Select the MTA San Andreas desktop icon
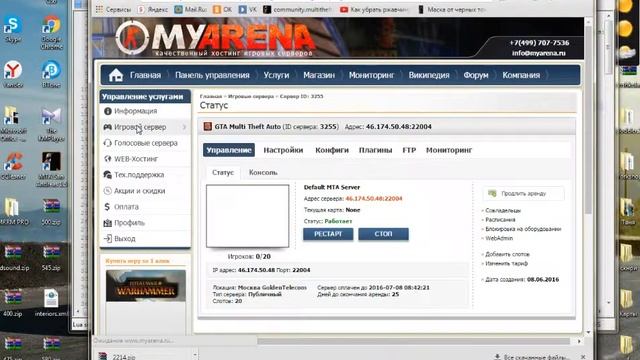The height and width of the screenshot is (360, 640). pyautogui.click(x=51, y=170)
